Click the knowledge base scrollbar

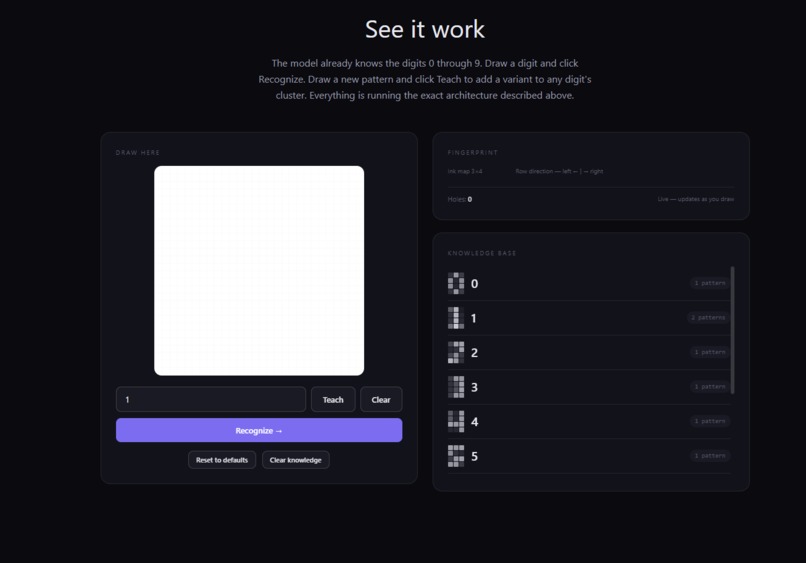(732, 330)
